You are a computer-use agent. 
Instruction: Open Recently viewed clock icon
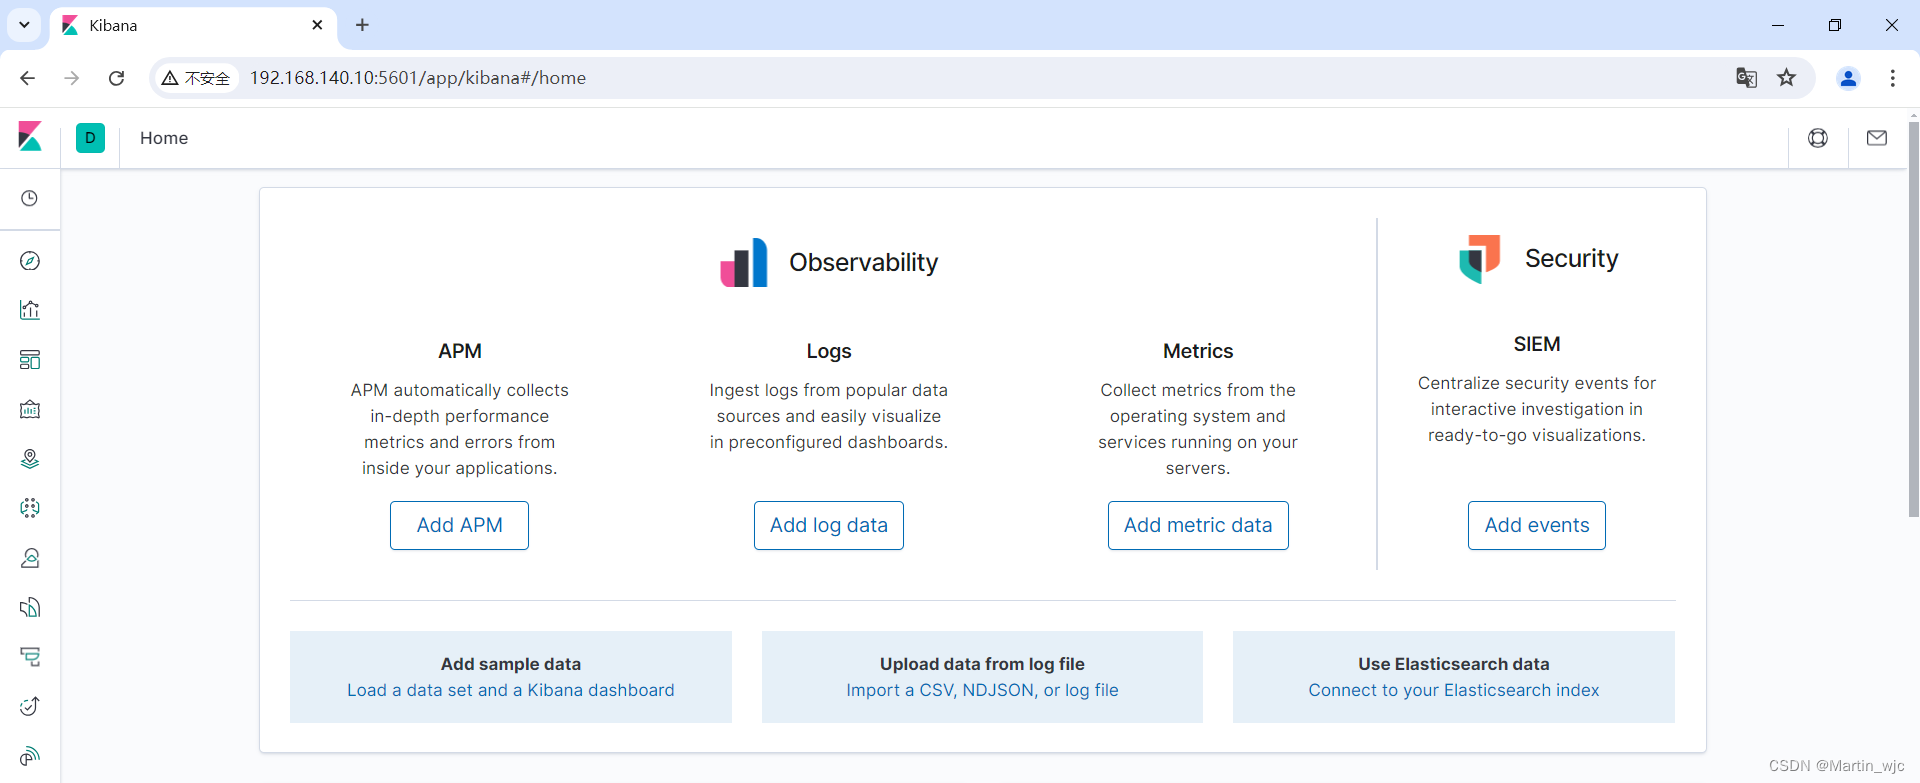[30, 198]
